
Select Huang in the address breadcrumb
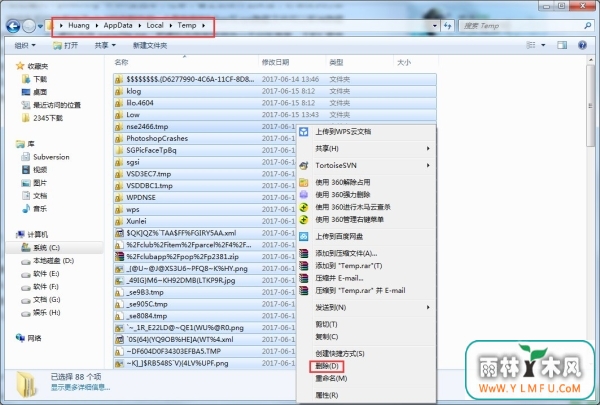79,25
